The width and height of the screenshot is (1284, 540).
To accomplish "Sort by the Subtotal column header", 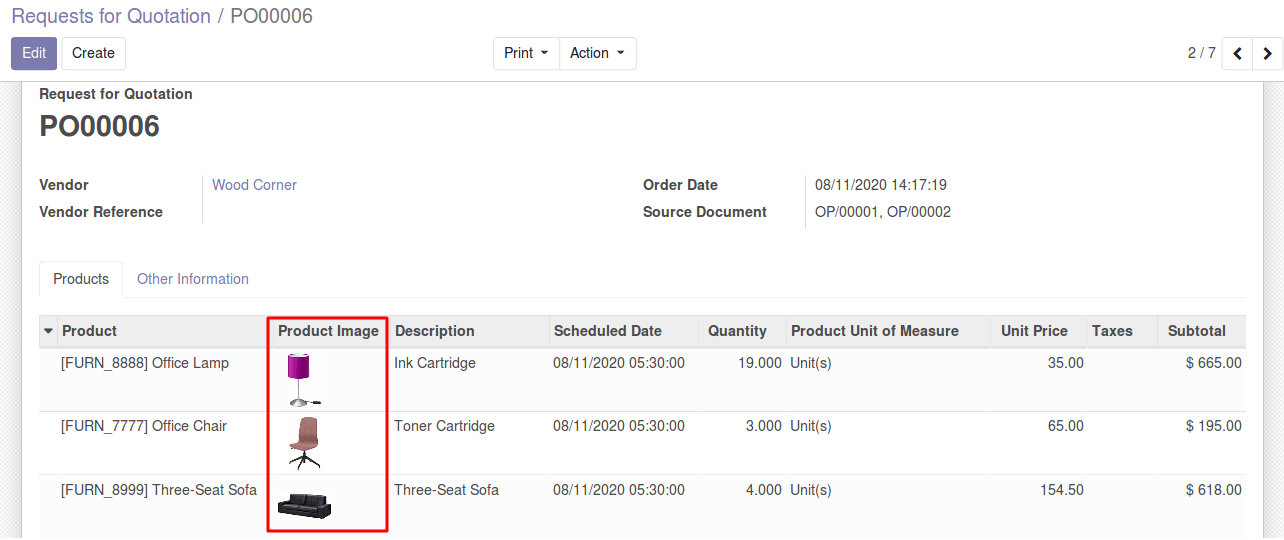I will point(1196,331).
